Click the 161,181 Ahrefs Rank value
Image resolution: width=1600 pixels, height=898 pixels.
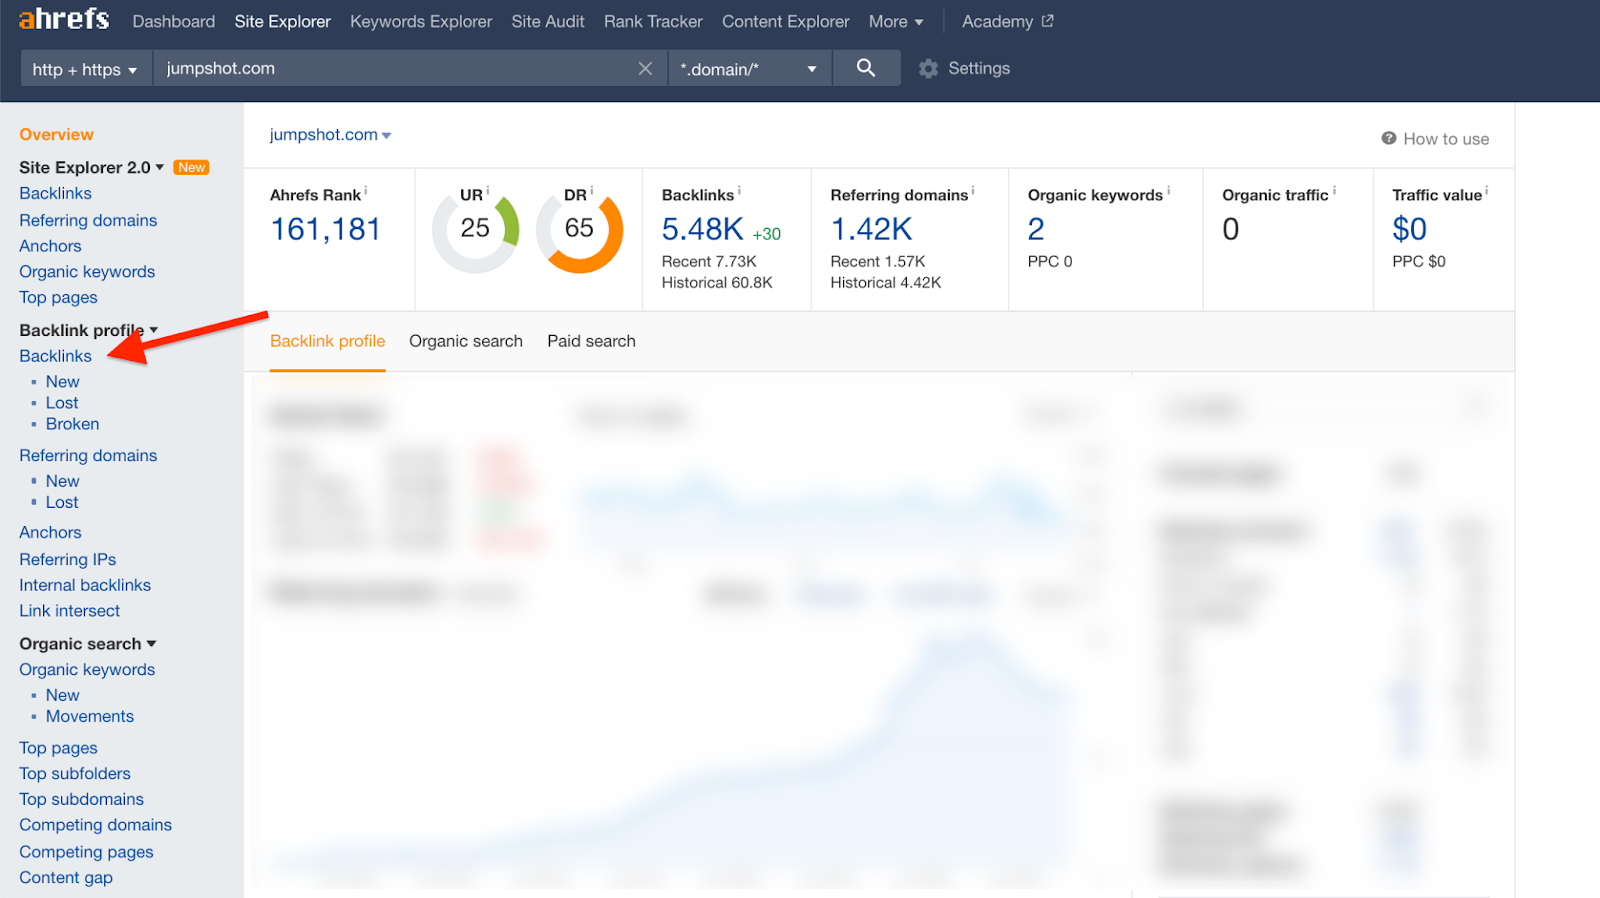tap(325, 229)
